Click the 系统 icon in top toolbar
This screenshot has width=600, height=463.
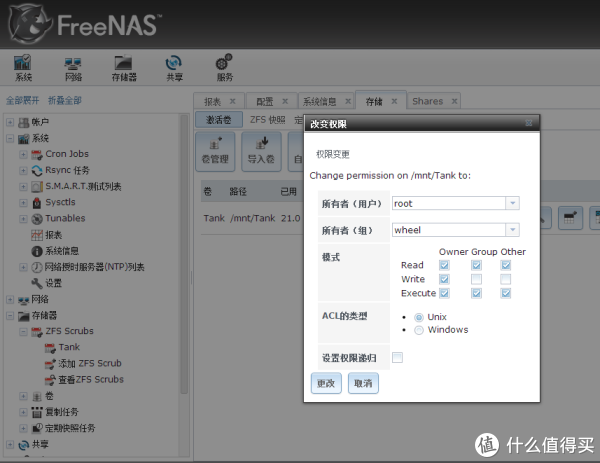tap(22, 66)
